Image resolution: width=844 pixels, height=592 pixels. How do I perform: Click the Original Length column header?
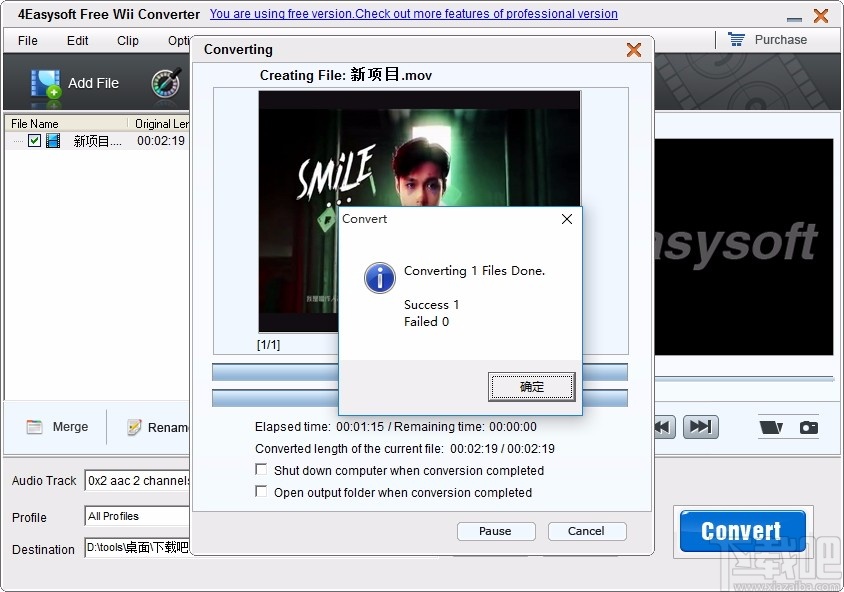[159, 124]
